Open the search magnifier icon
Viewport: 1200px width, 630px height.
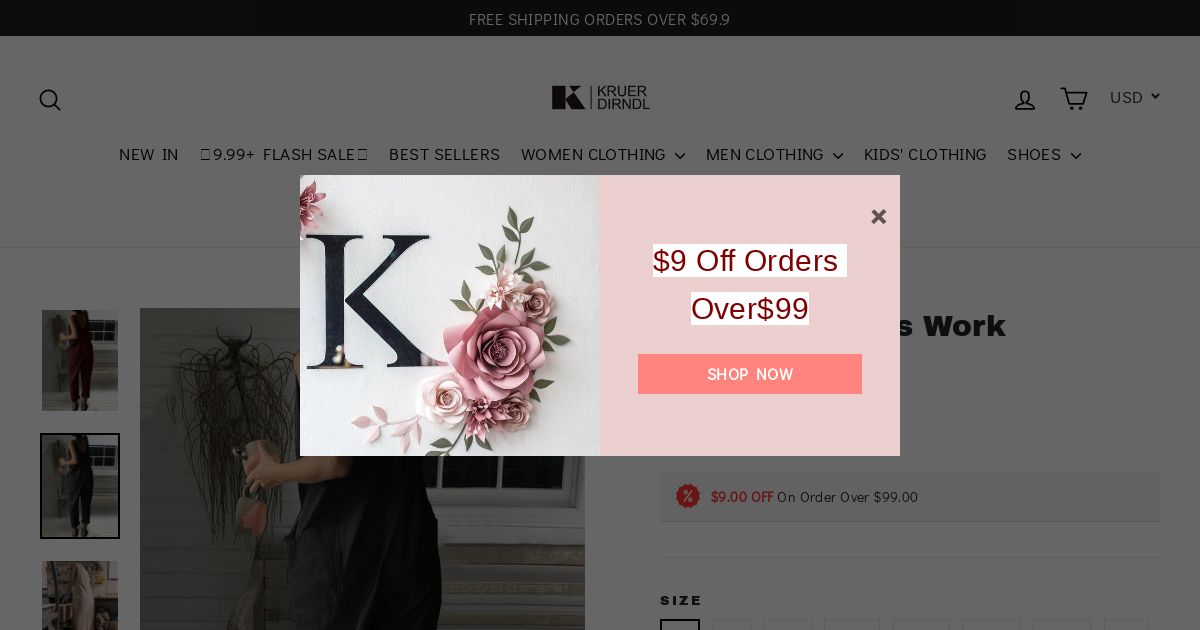50,100
